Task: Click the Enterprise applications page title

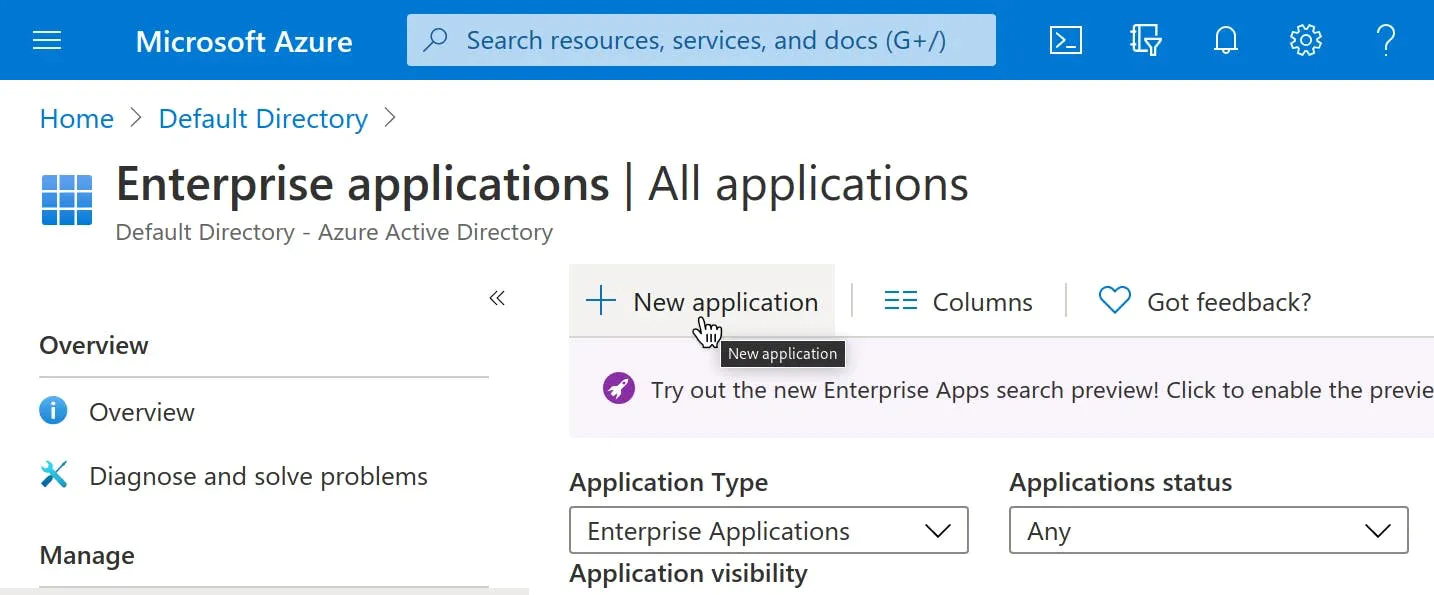Action: [x=363, y=184]
